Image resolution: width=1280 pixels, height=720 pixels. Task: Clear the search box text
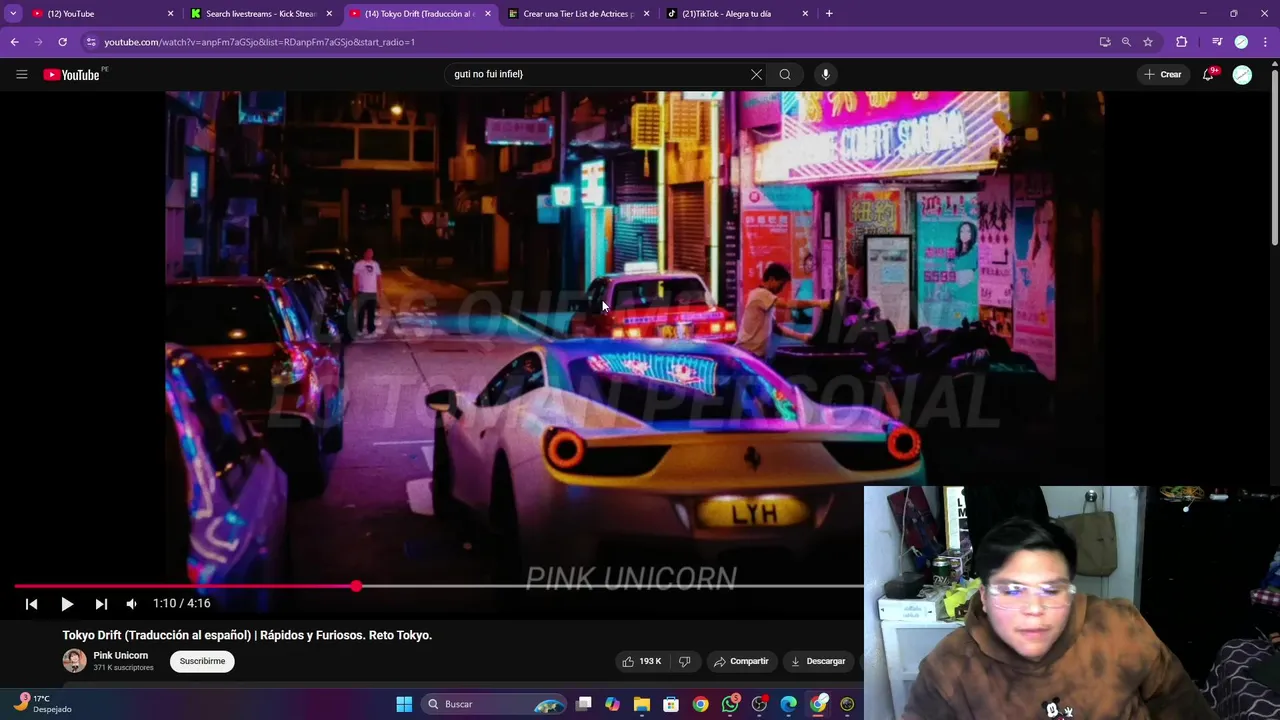tap(756, 74)
